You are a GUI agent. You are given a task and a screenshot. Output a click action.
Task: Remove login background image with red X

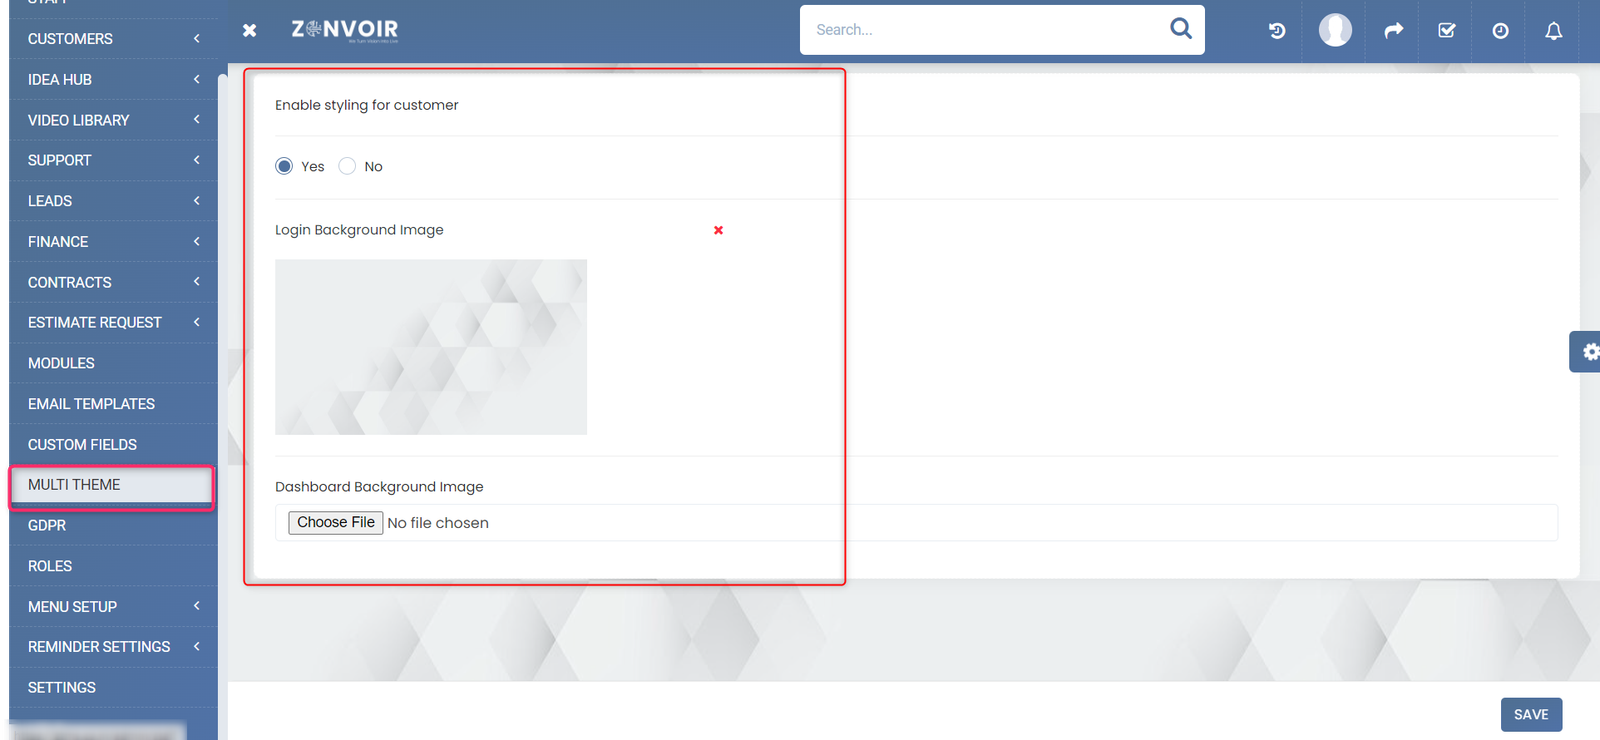[718, 230]
